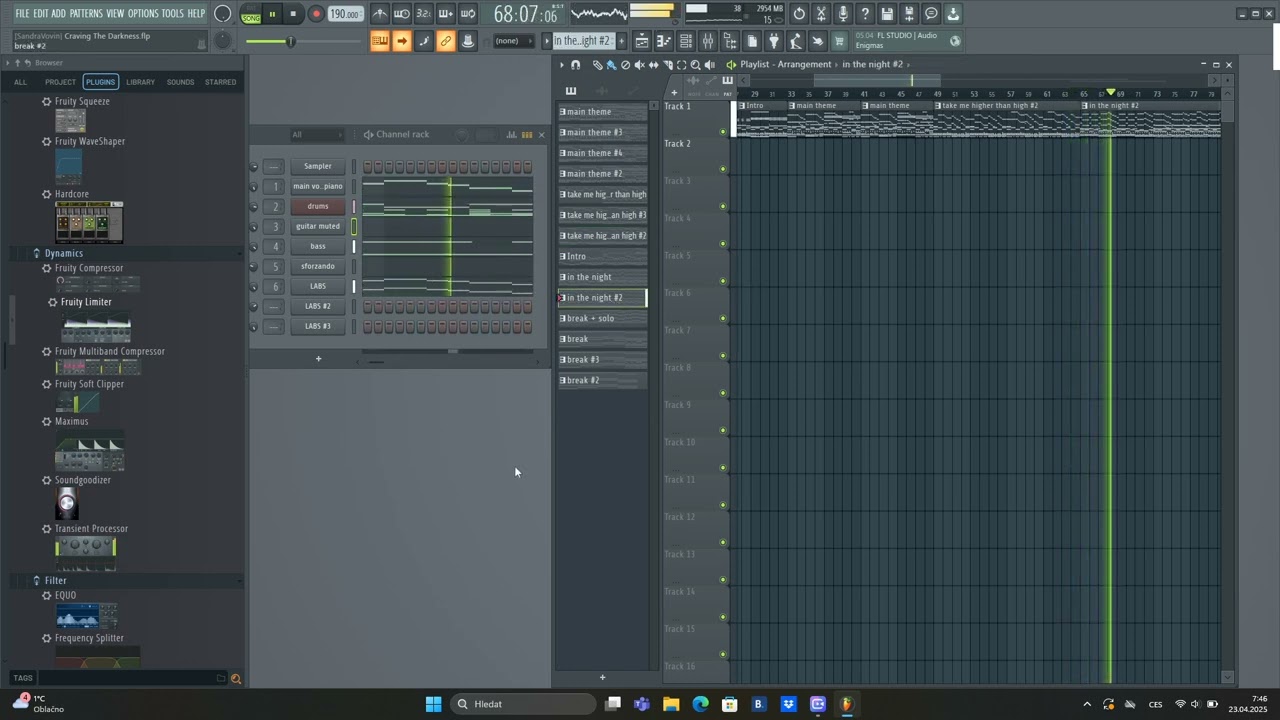This screenshot has width=1280, height=720.
Task: Open the OPTIONS menu
Action: [x=143, y=13]
